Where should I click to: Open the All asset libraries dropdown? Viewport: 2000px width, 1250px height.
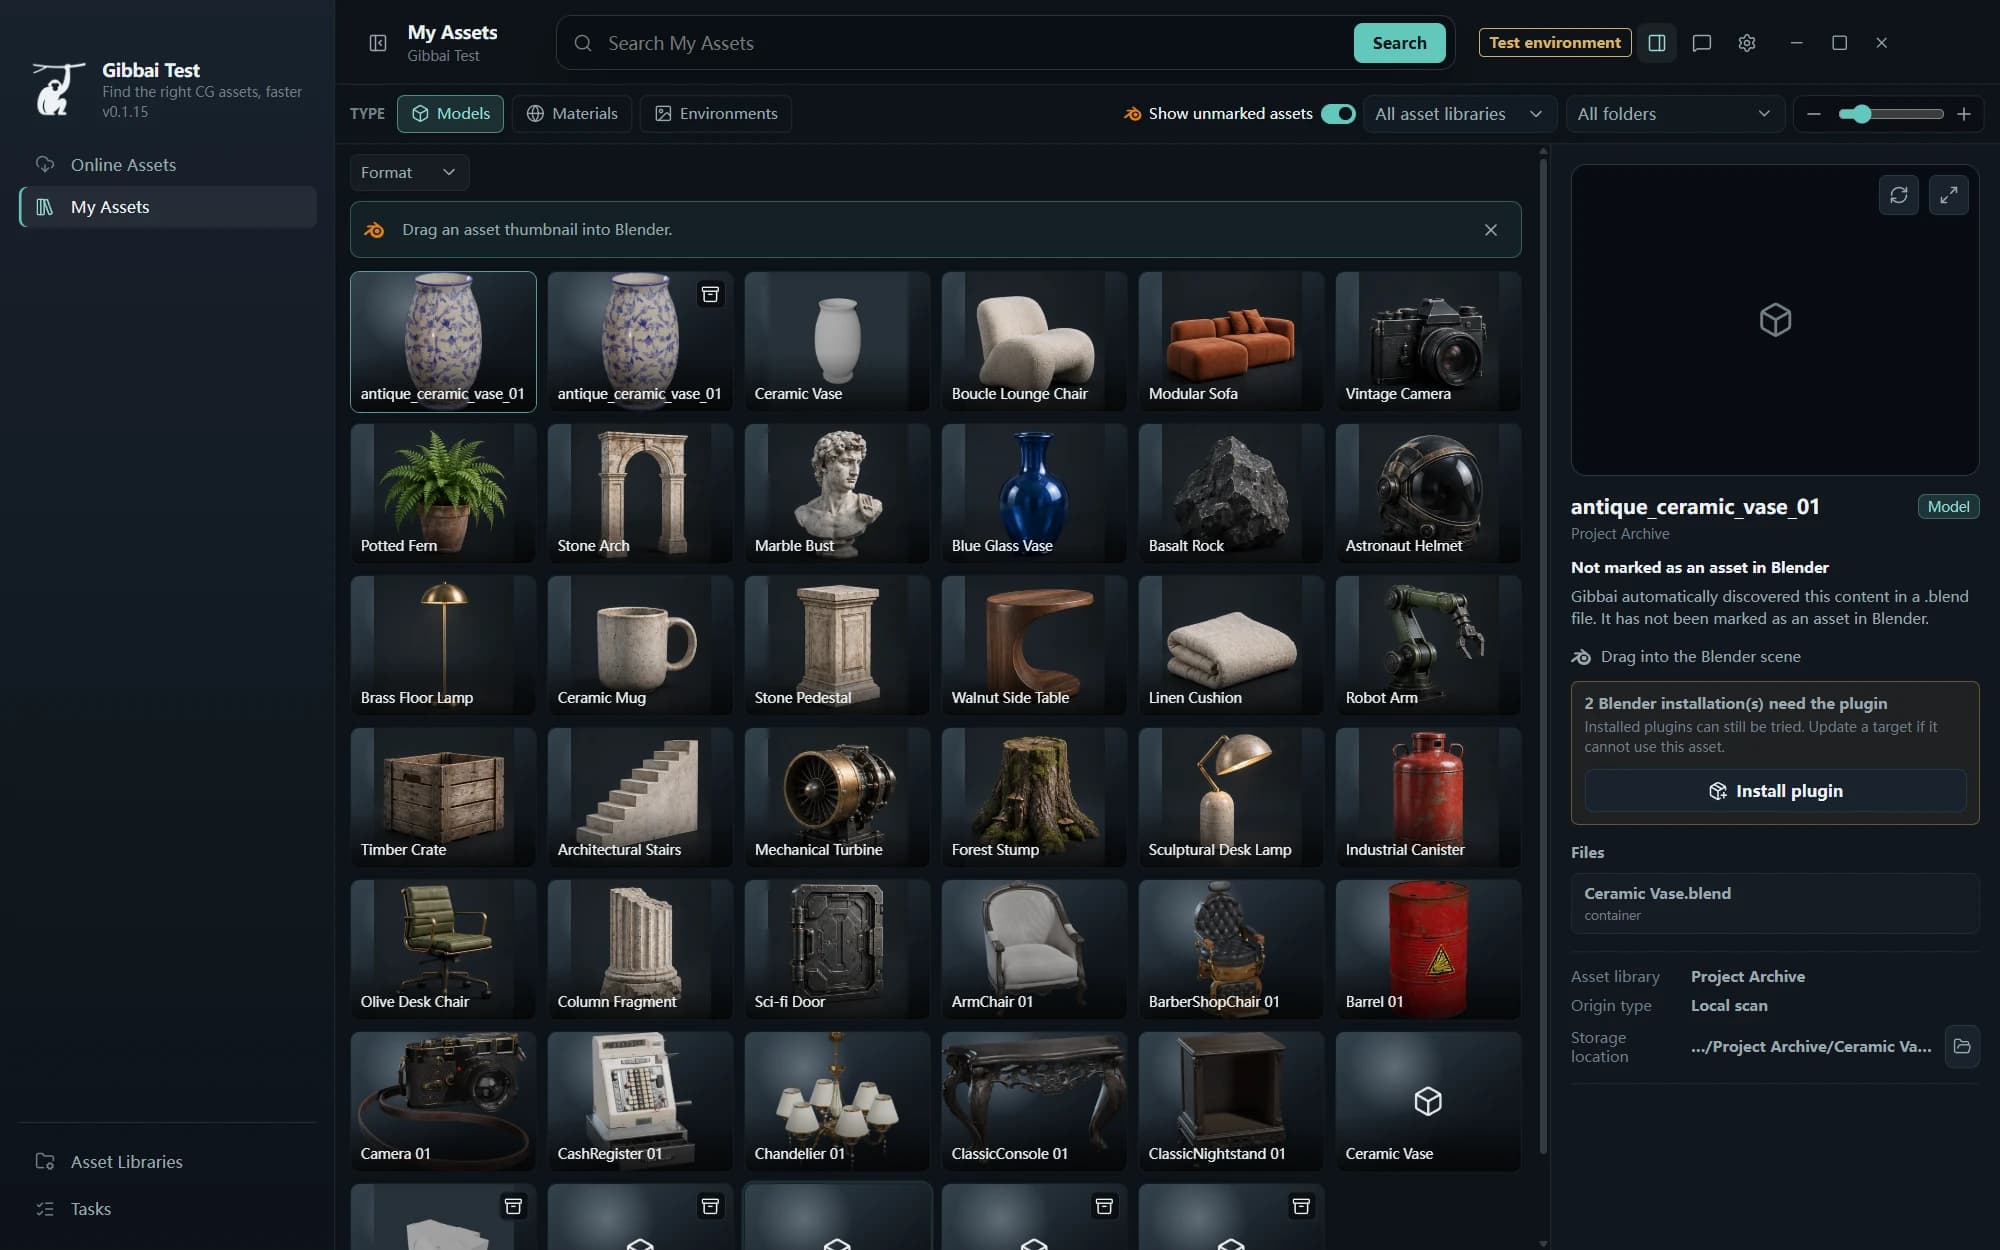click(x=1459, y=114)
